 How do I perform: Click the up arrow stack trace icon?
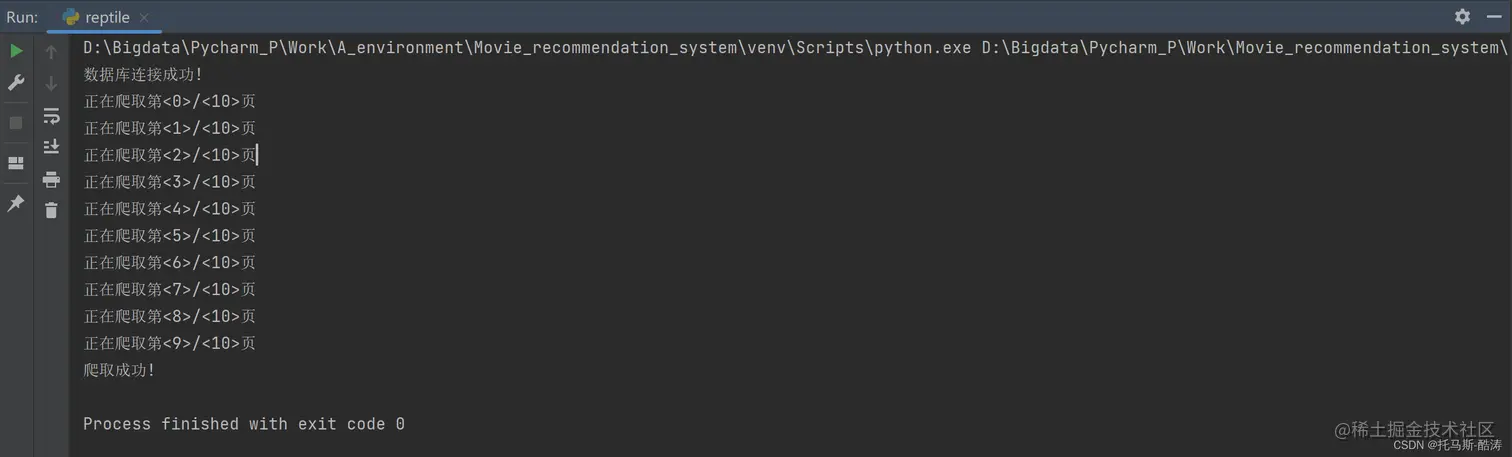51,52
